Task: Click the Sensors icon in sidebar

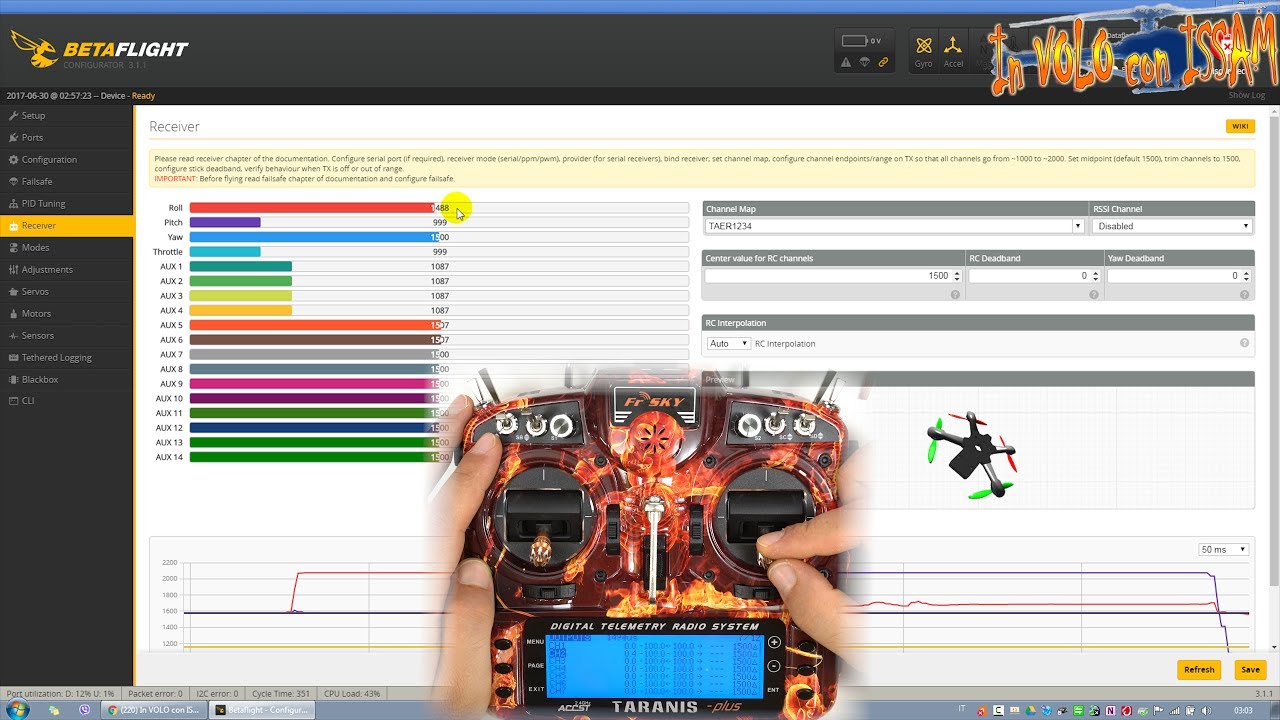Action: [13, 335]
